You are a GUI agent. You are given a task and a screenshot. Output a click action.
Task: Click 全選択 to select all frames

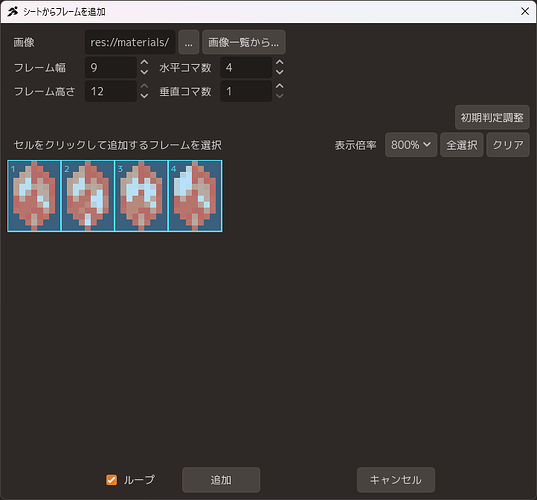(462, 145)
